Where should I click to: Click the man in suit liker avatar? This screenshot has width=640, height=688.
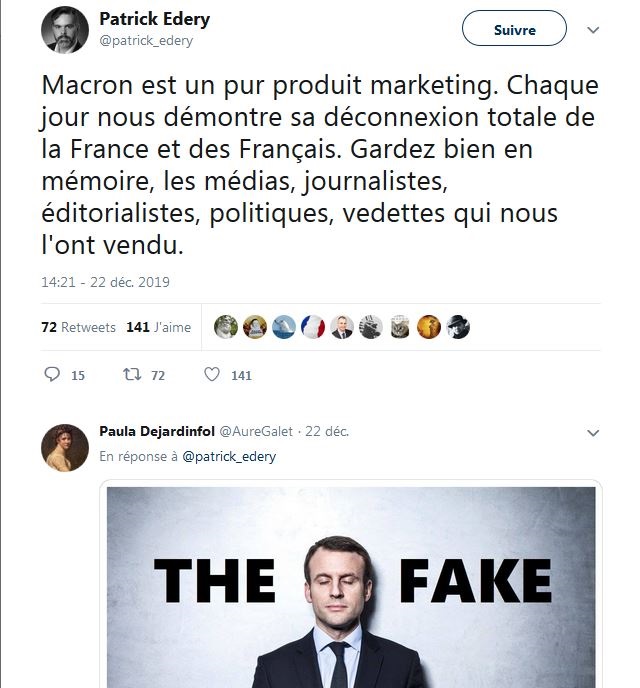pos(342,327)
